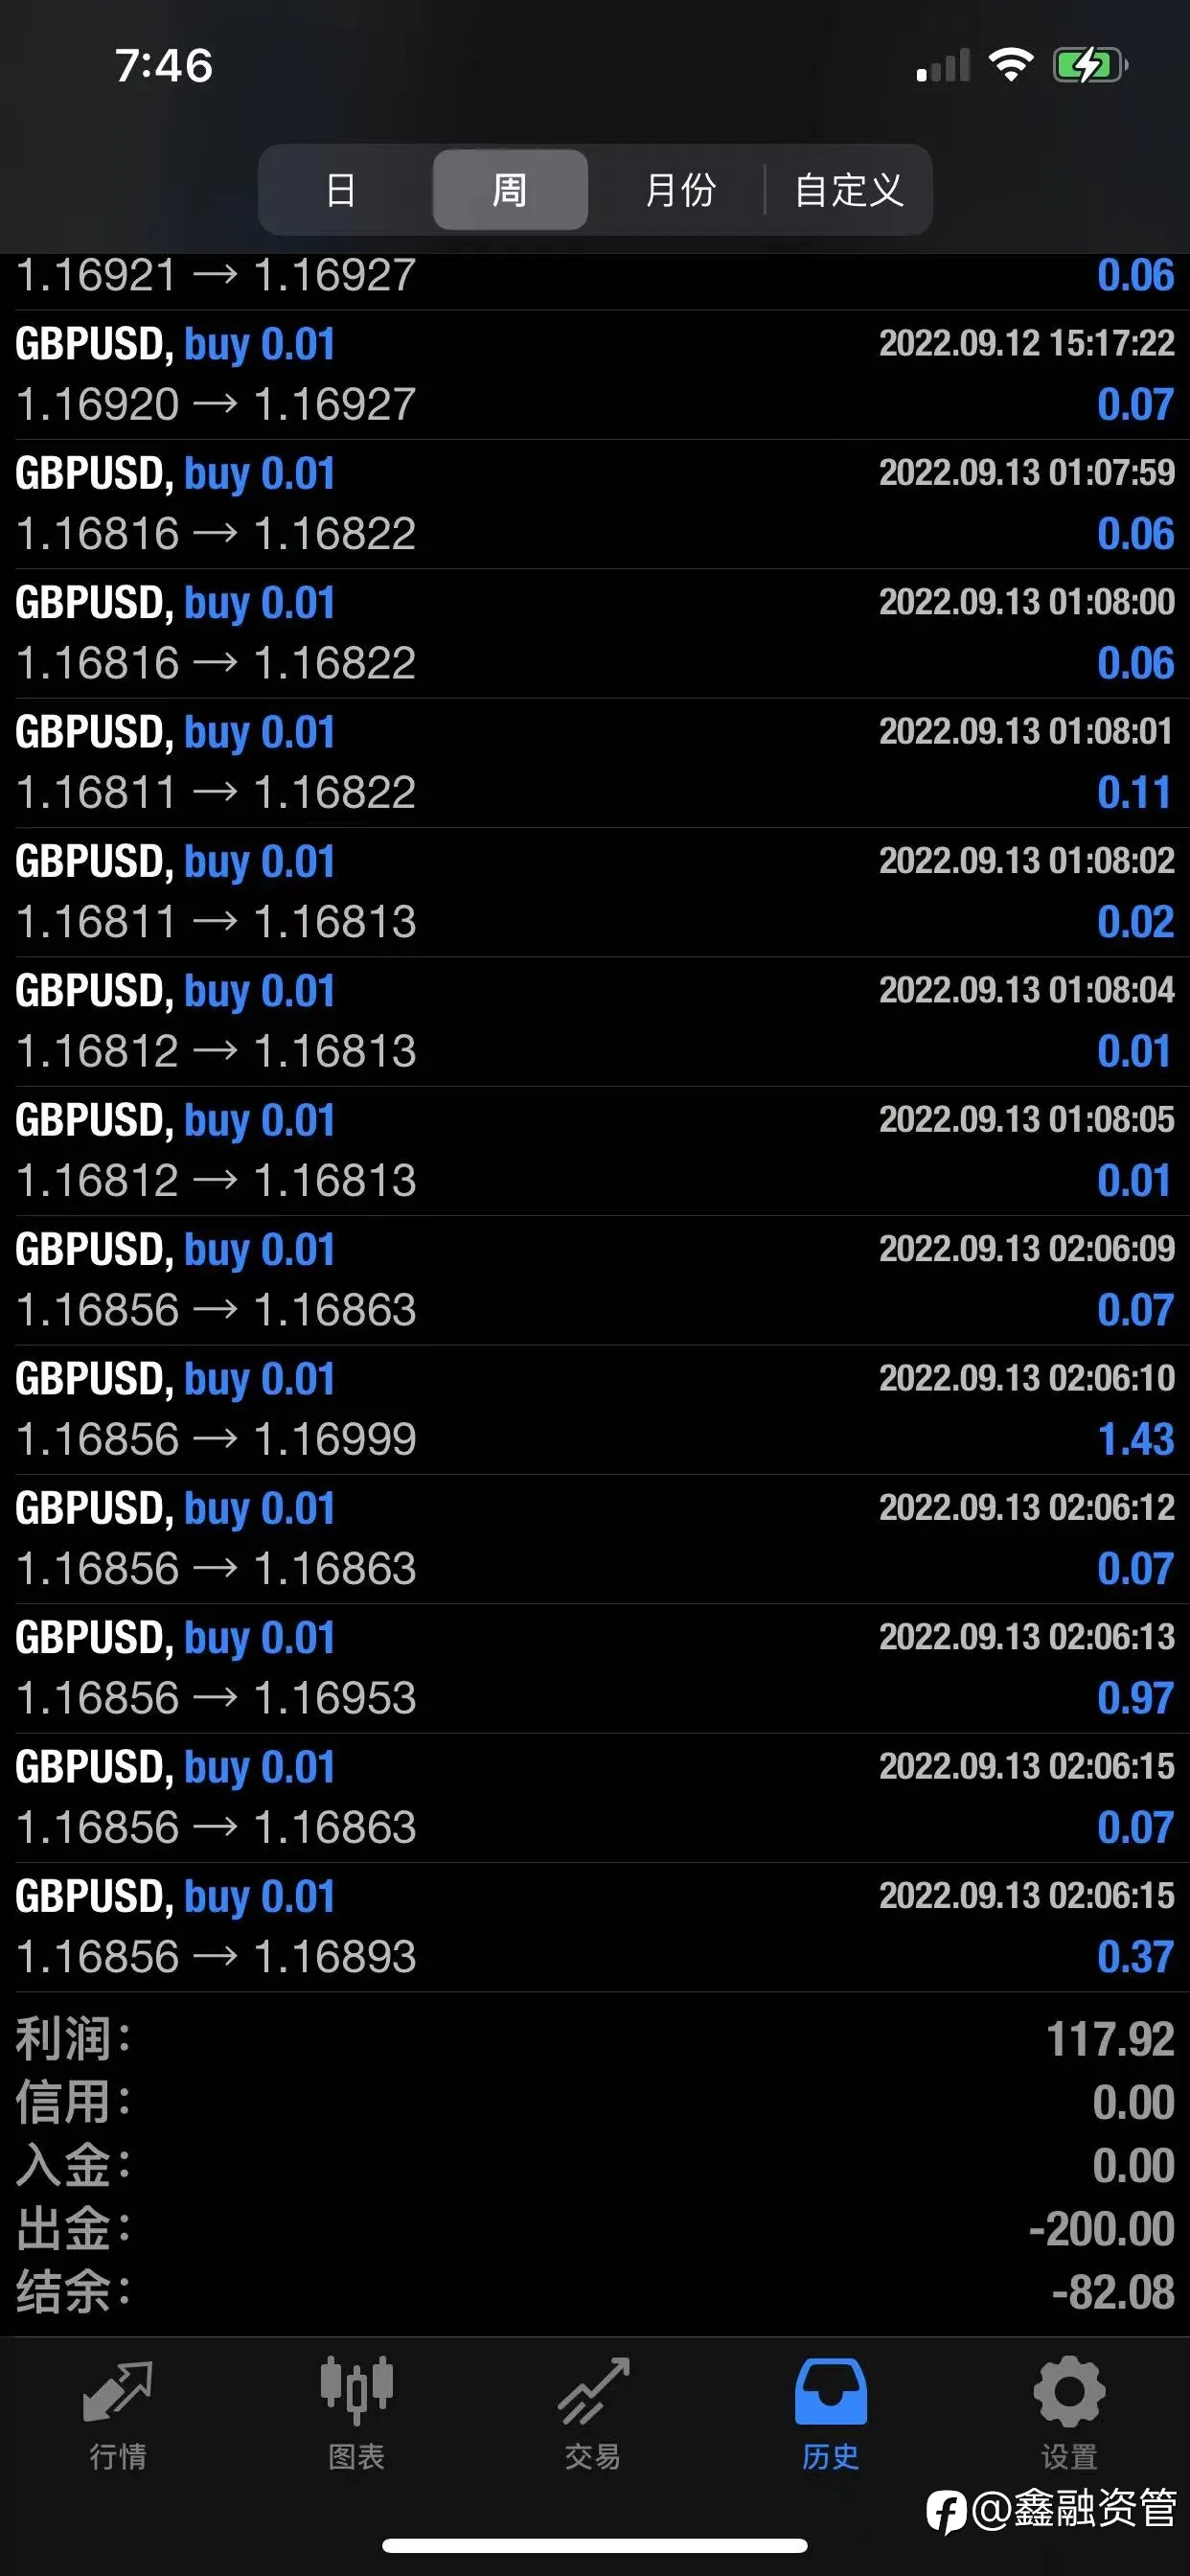Open GBPUSD trade at 2022.09.13 02:06:09
This screenshot has height=2576, width=1190.
click(x=595, y=1280)
